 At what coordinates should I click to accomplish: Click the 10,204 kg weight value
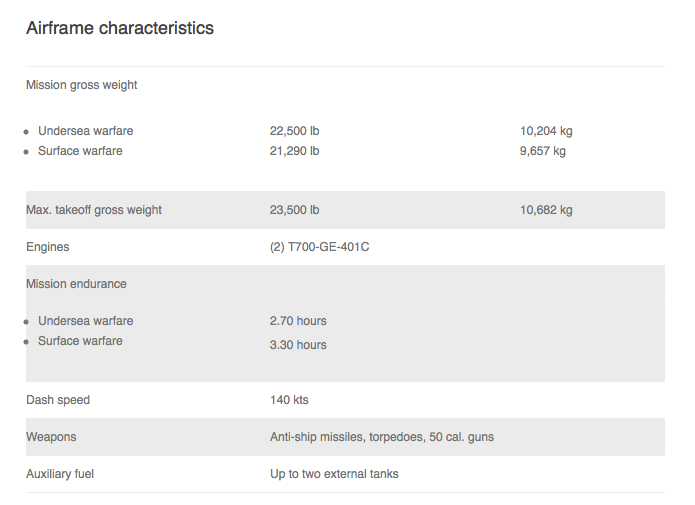pos(546,131)
